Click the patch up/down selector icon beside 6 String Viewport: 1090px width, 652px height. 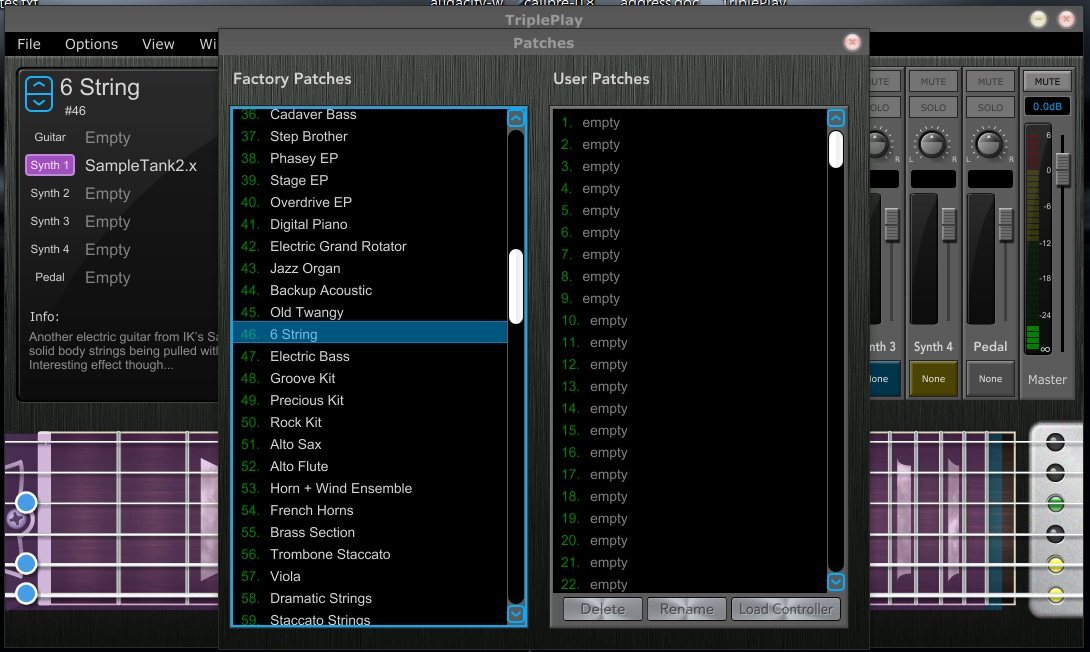[x=39, y=94]
